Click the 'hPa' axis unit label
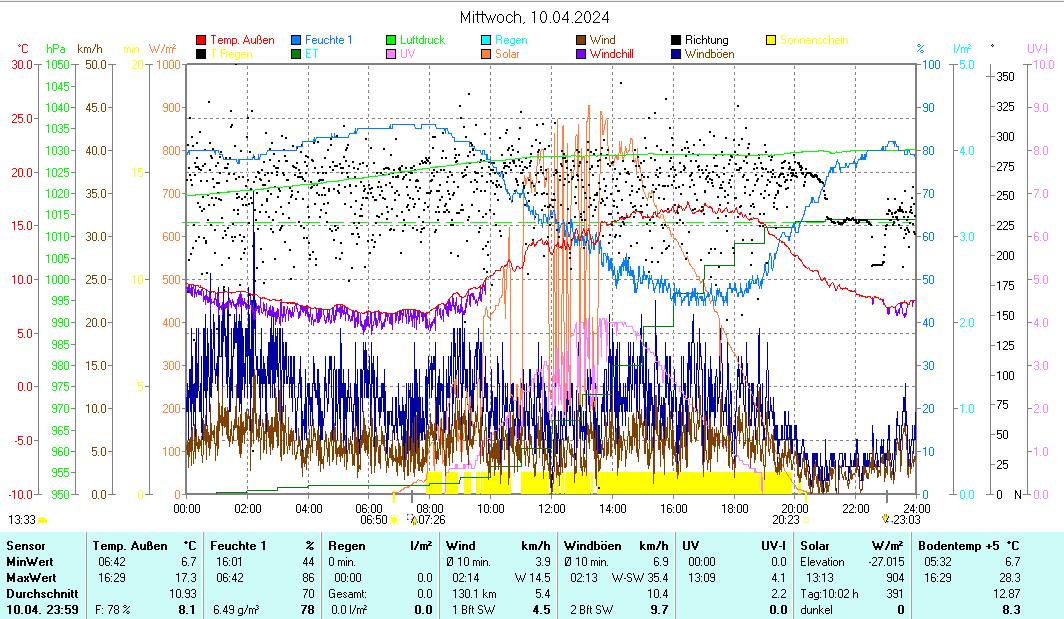1064x619 pixels. pyautogui.click(x=56, y=49)
